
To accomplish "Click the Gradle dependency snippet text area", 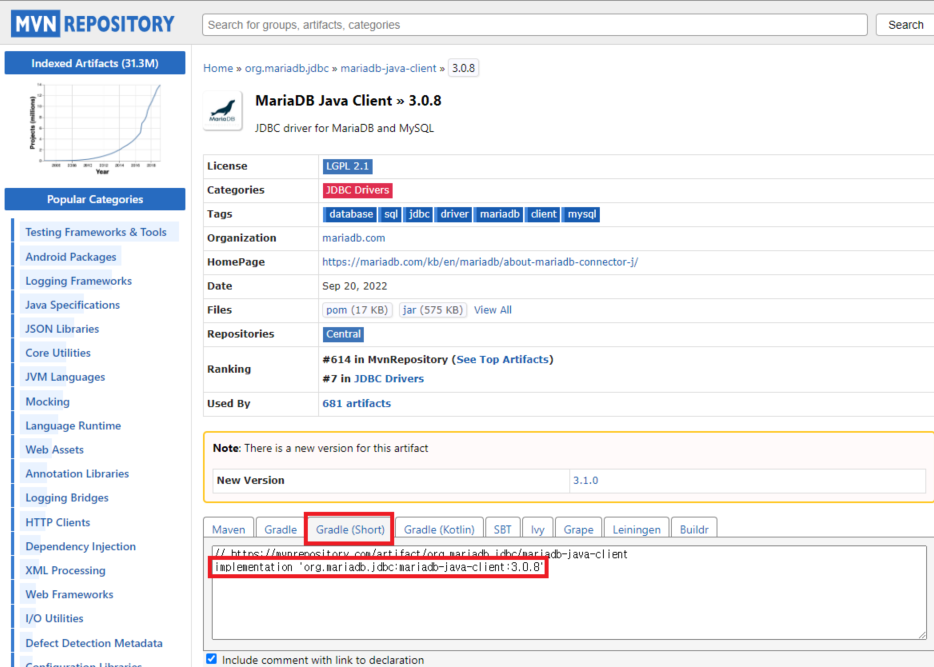I will click(x=569, y=593).
